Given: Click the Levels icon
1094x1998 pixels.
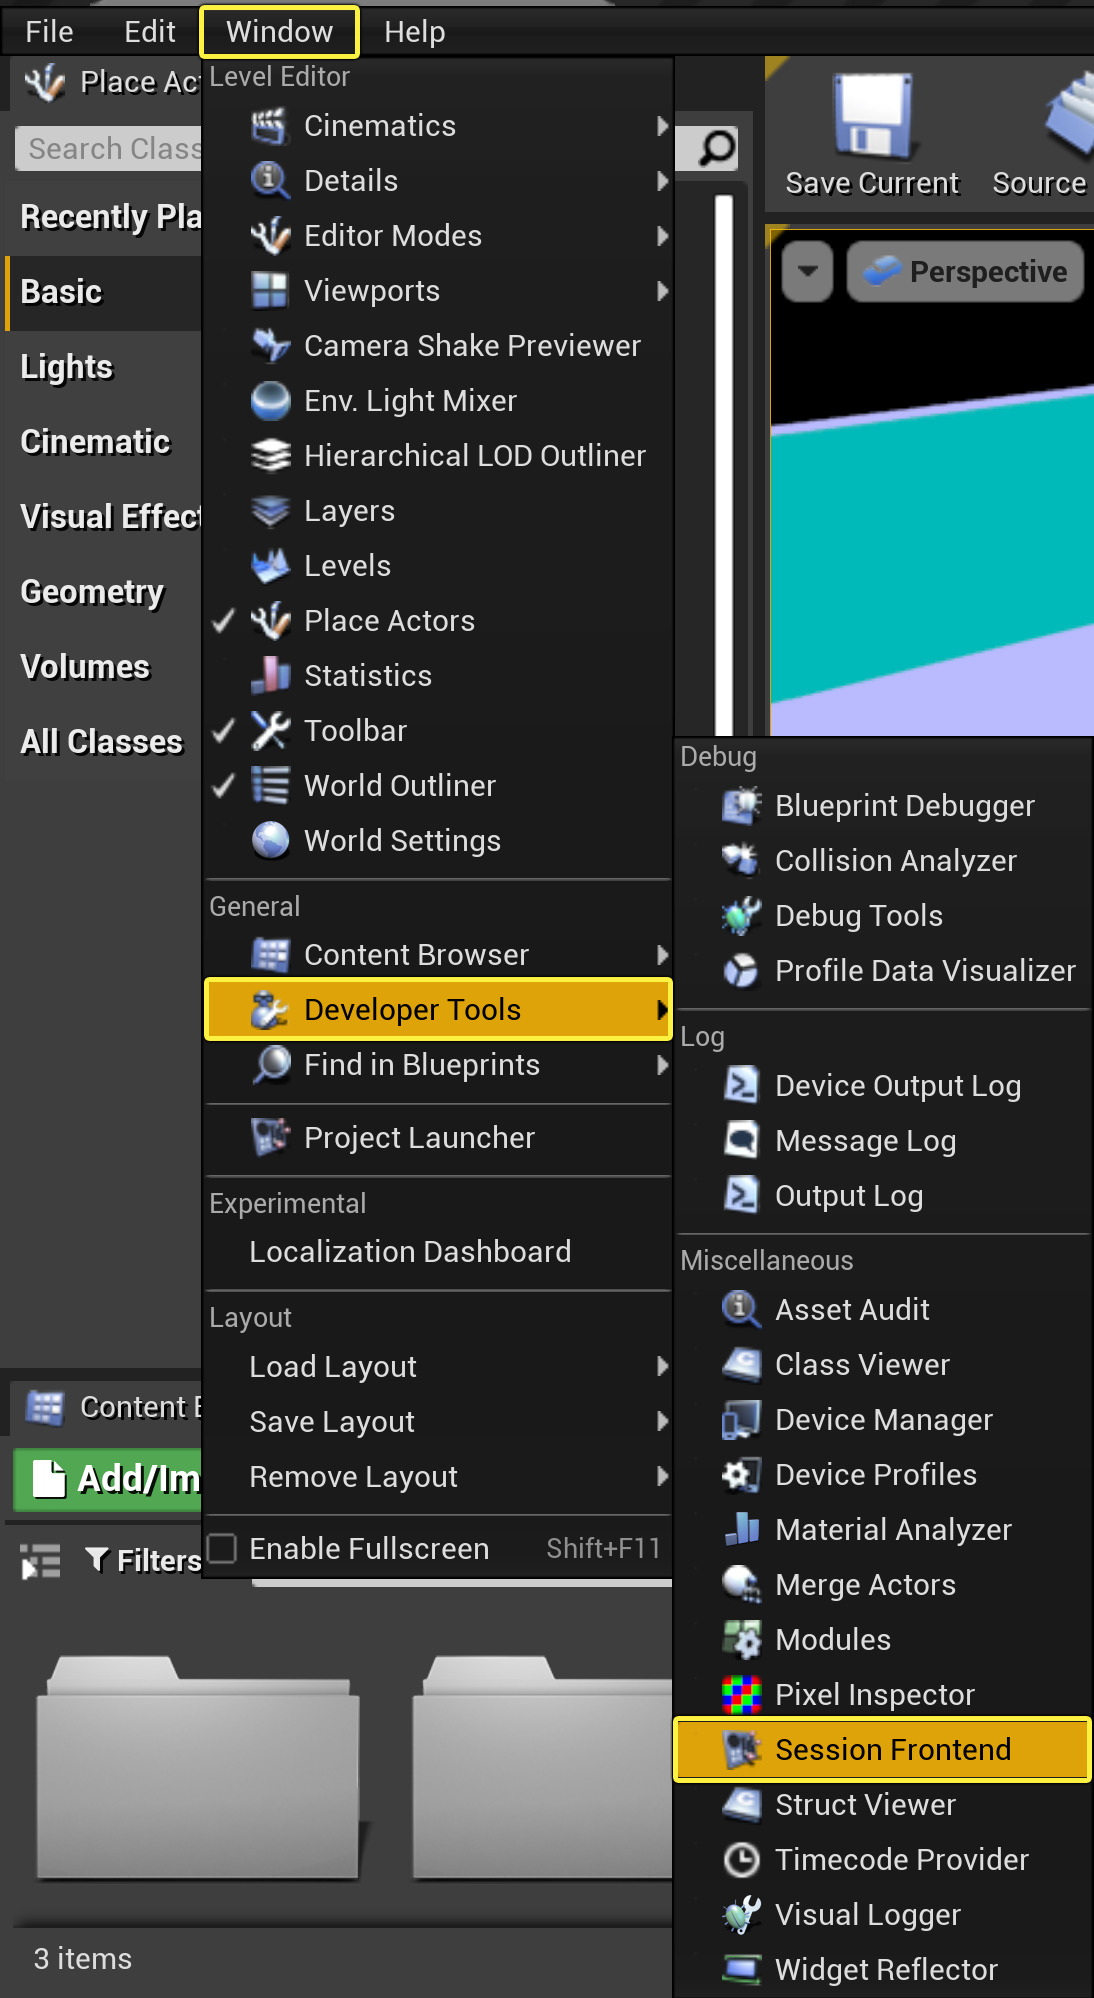Looking at the screenshot, I should (x=269, y=566).
